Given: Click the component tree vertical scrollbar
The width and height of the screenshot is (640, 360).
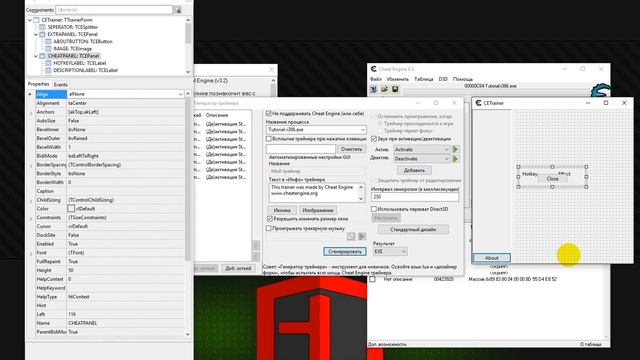Looking at the screenshot, I should pos(188,45).
